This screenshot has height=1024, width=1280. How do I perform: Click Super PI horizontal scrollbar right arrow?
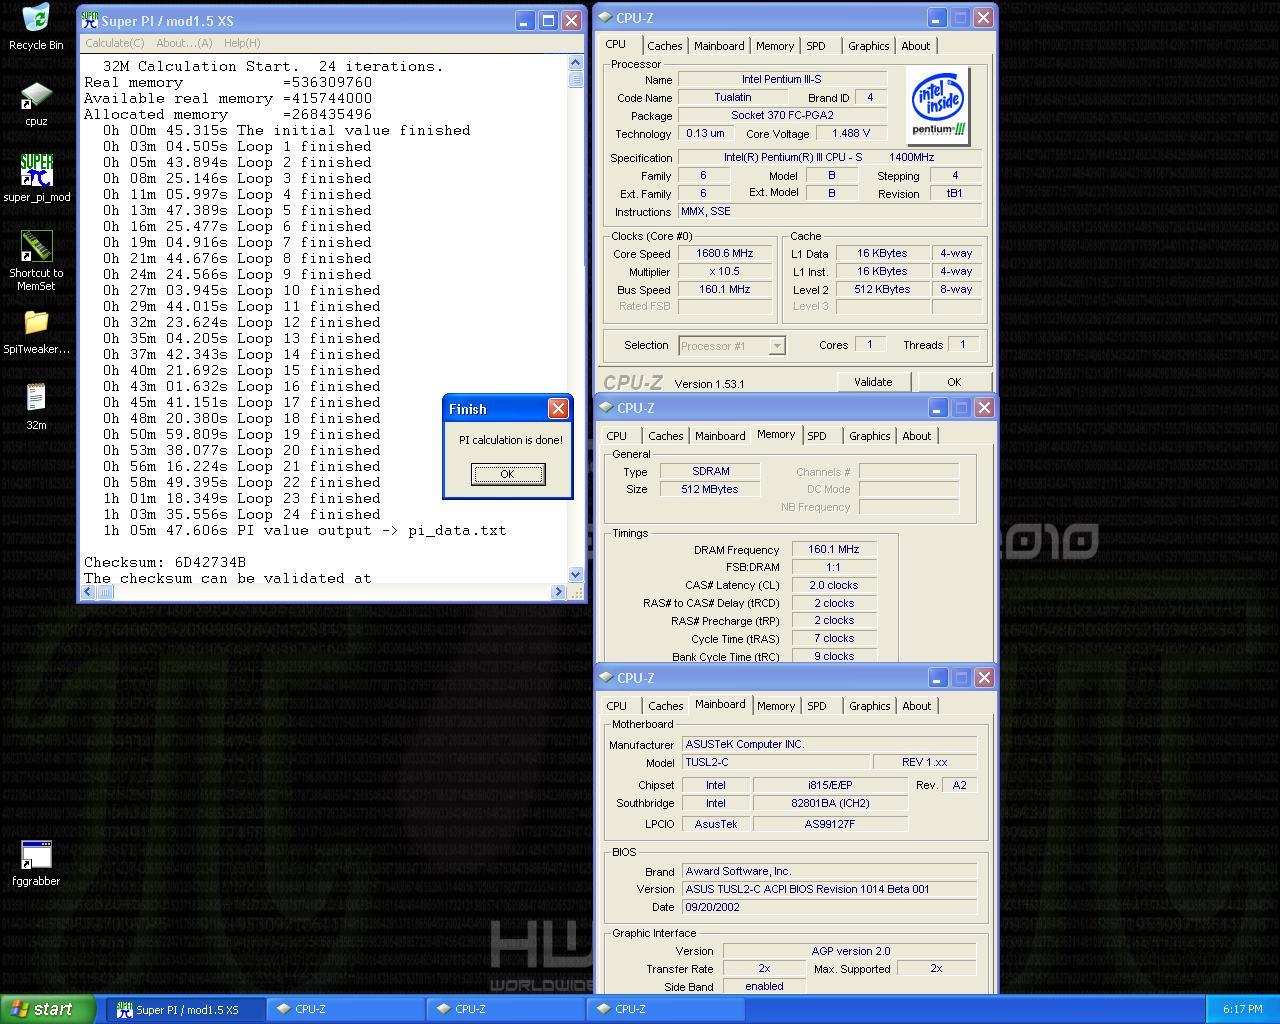coord(559,592)
